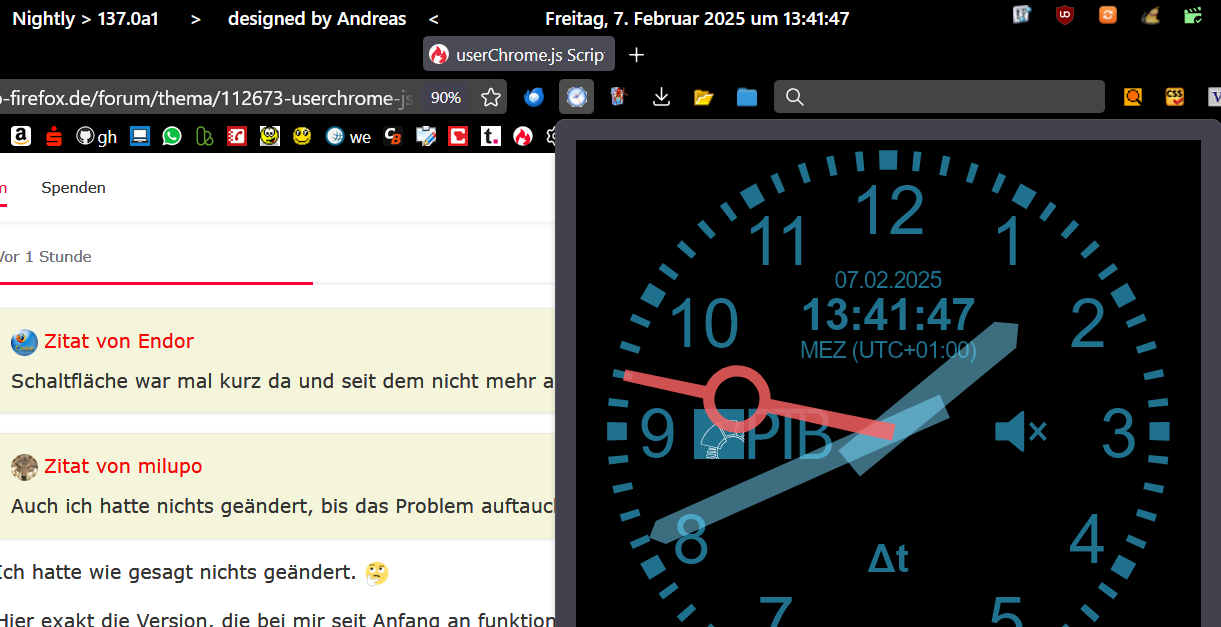
Task: Open the GitHub 'gh' bookmark
Action: coord(96,136)
